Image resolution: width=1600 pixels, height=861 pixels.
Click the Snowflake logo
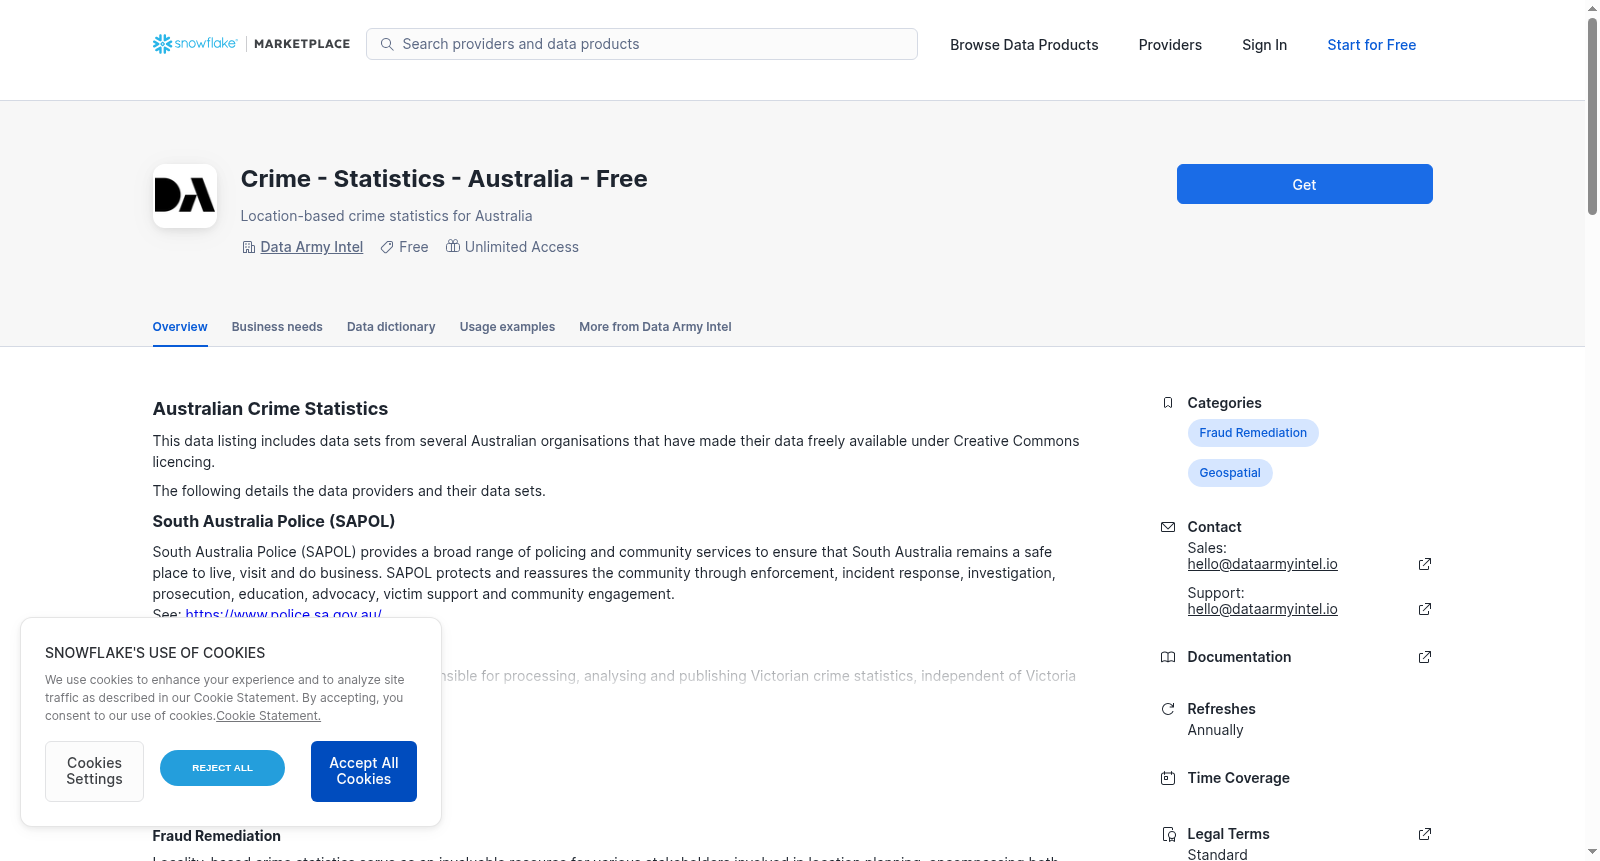[x=195, y=44]
